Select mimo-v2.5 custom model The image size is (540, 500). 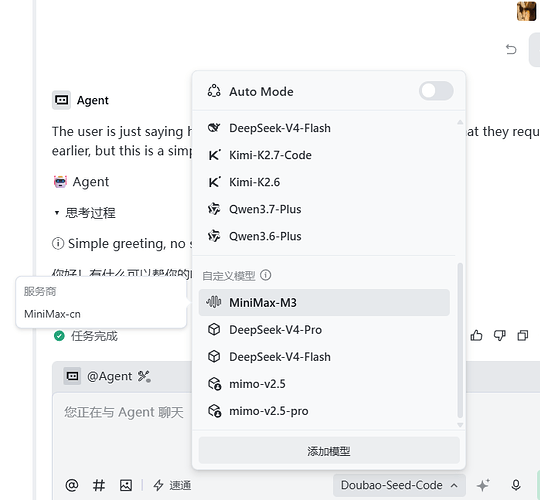[x=324, y=384]
